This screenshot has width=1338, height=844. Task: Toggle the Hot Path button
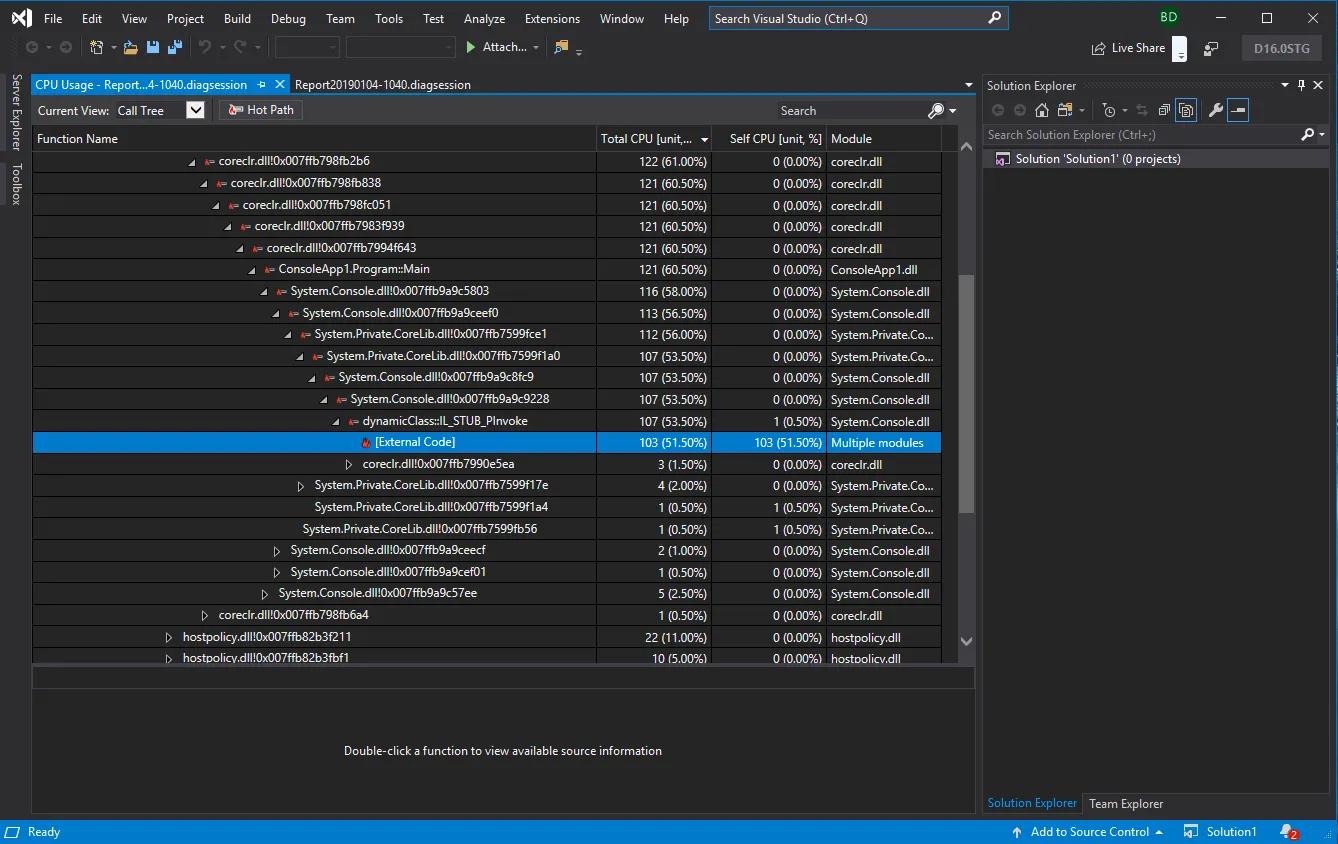tap(261, 110)
